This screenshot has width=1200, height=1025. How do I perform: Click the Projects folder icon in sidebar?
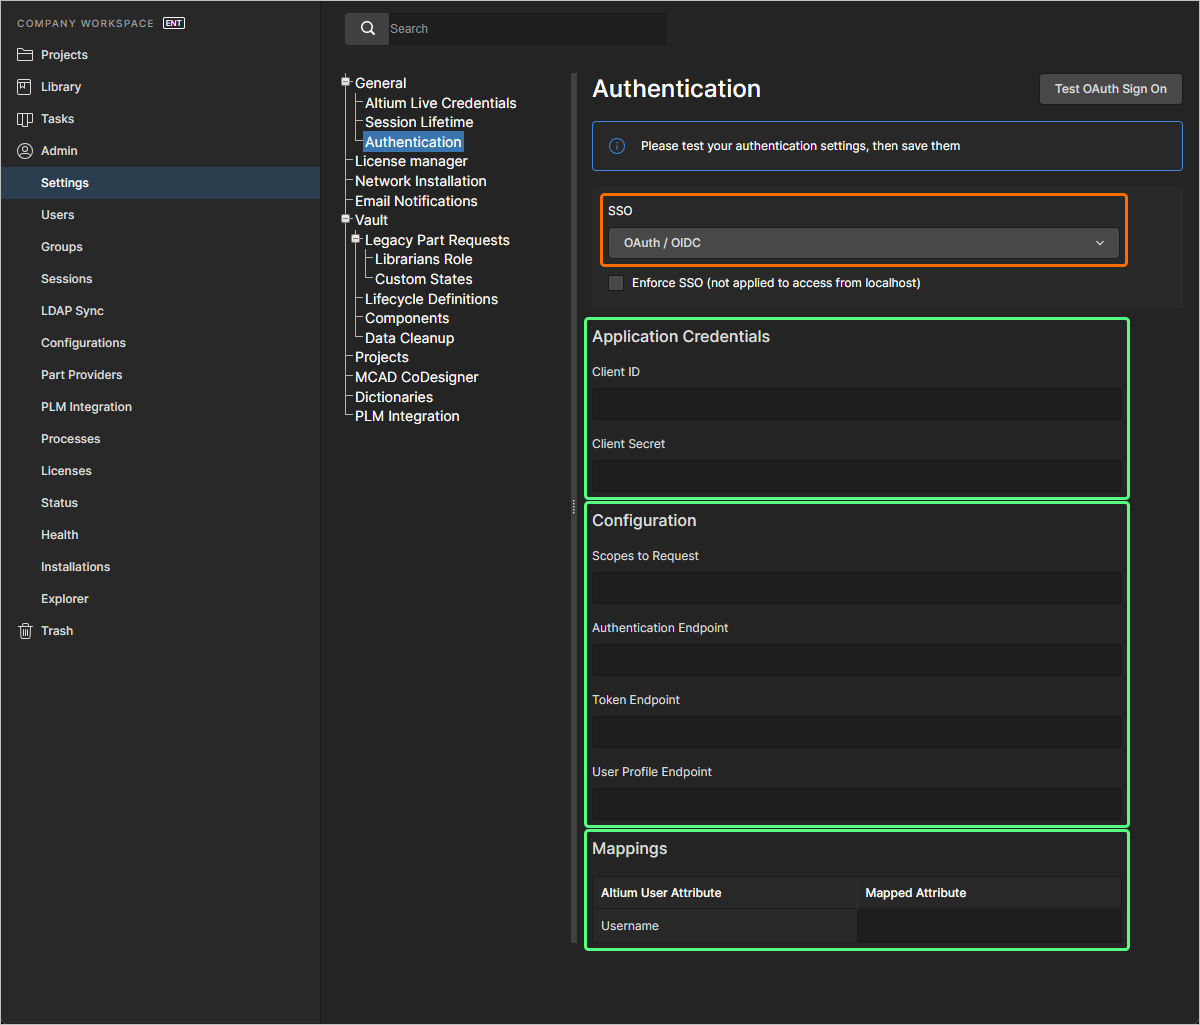click(x=25, y=55)
